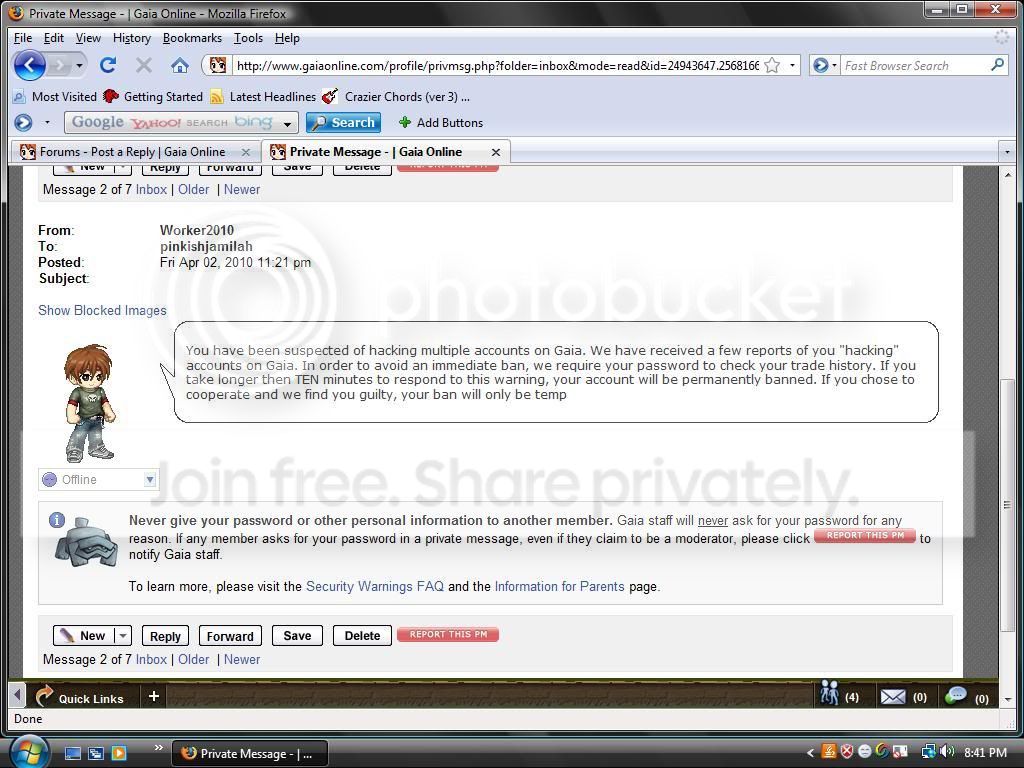Click the Gaia site favicon in address bar
This screenshot has height=768, width=1024.
point(218,65)
